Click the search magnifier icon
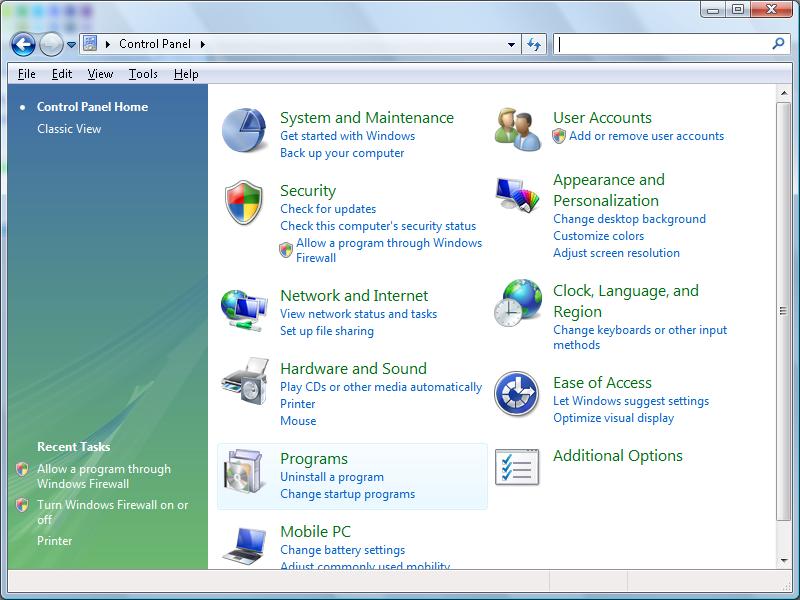800x600 pixels. tap(779, 43)
